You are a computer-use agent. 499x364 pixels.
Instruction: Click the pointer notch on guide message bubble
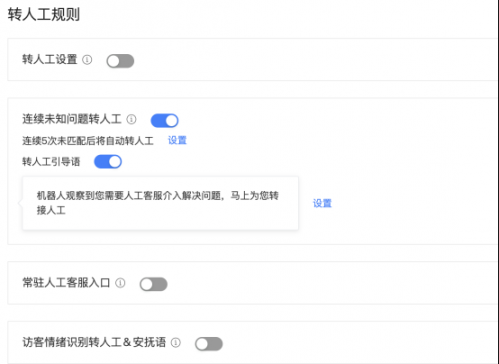[20, 203]
